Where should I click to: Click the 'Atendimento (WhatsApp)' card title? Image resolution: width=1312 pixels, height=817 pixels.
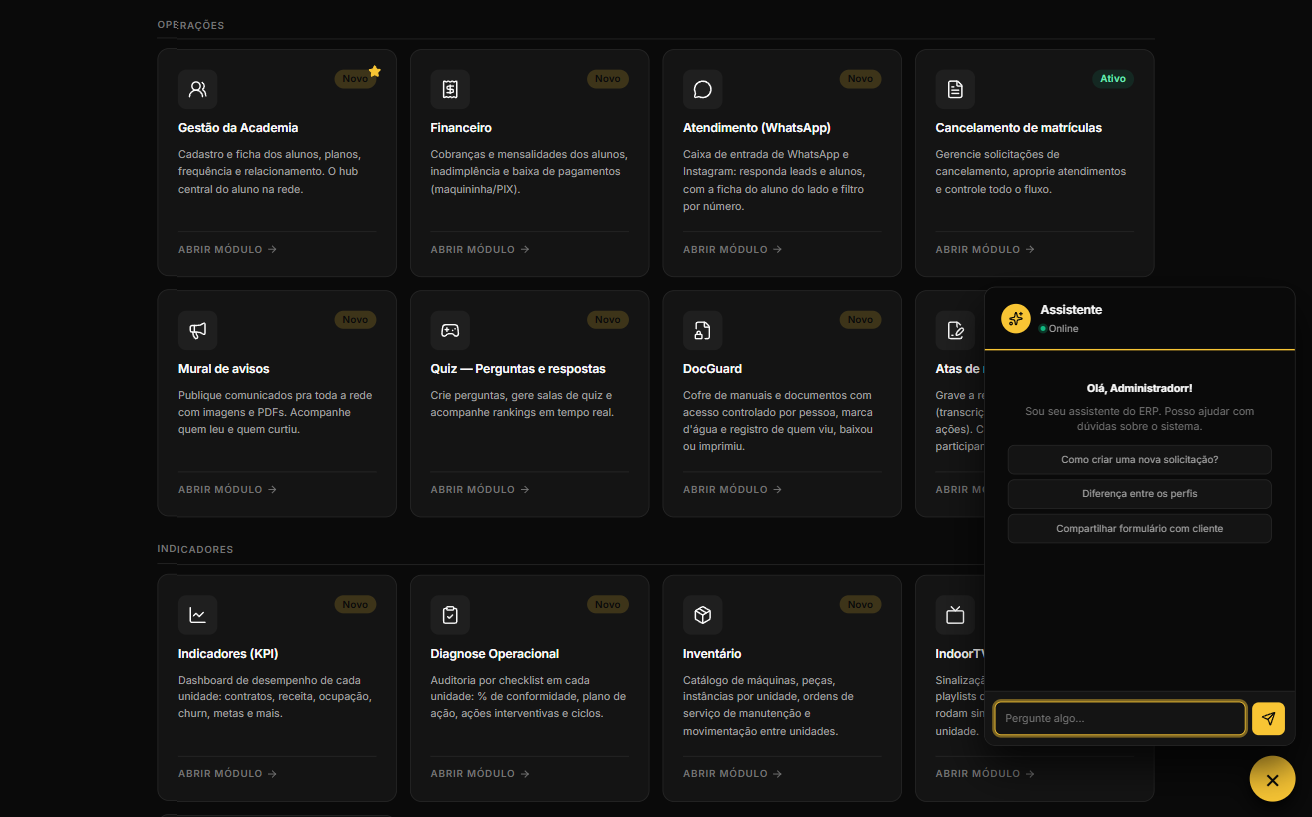757,128
